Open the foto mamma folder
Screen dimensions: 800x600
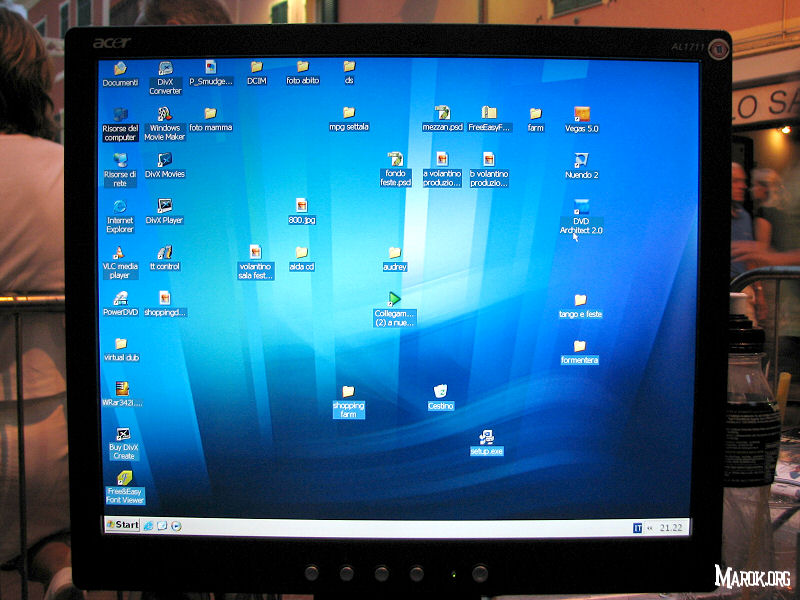(211, 119)
